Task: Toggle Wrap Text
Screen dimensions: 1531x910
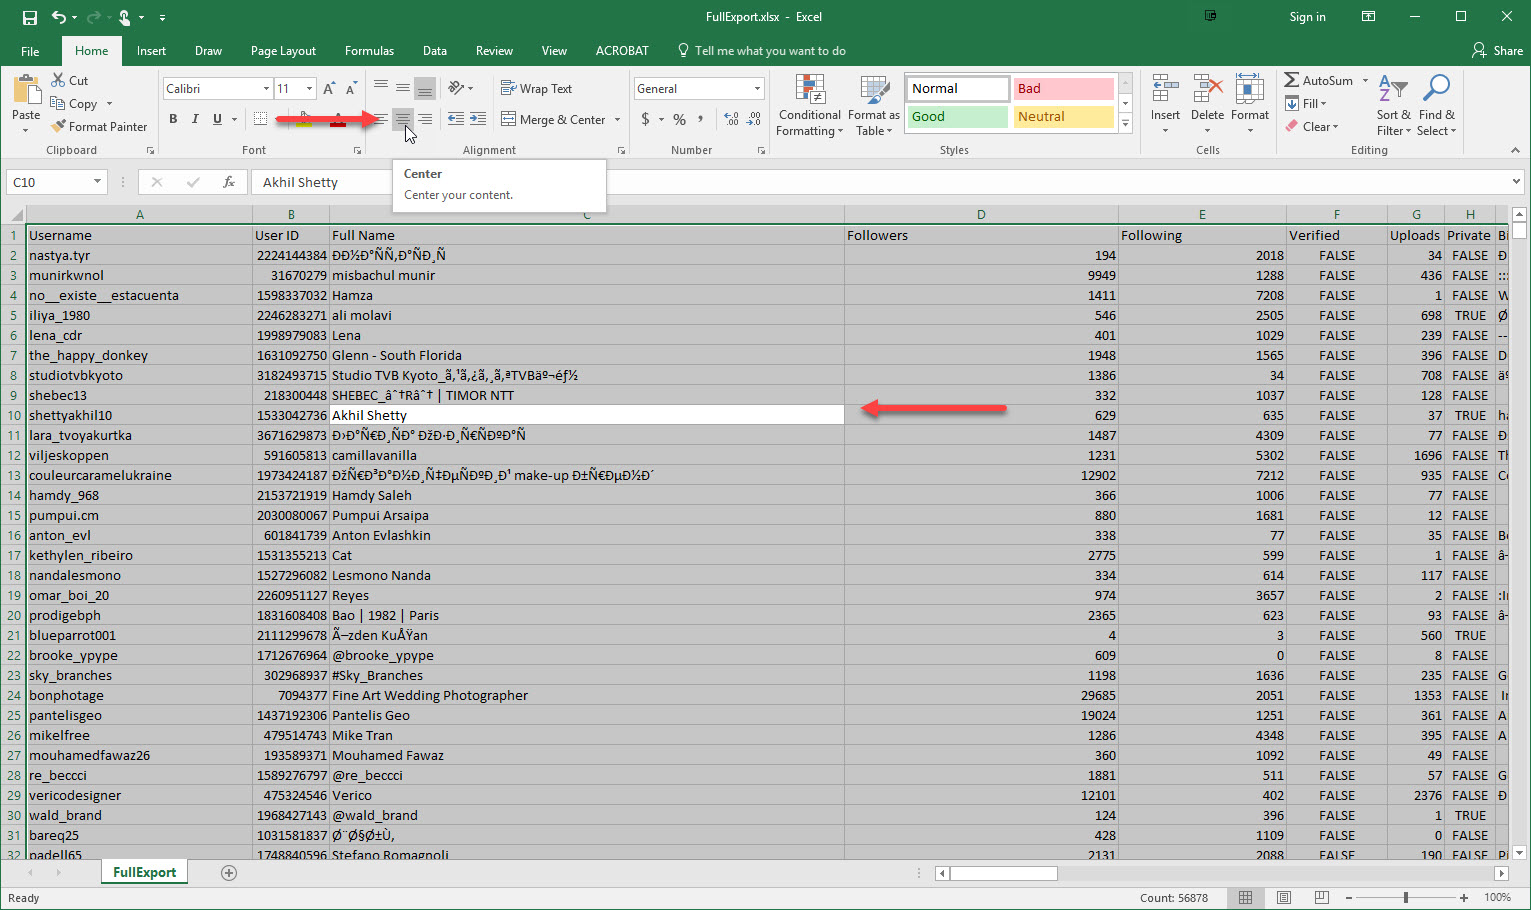Action: pos(536,89)
